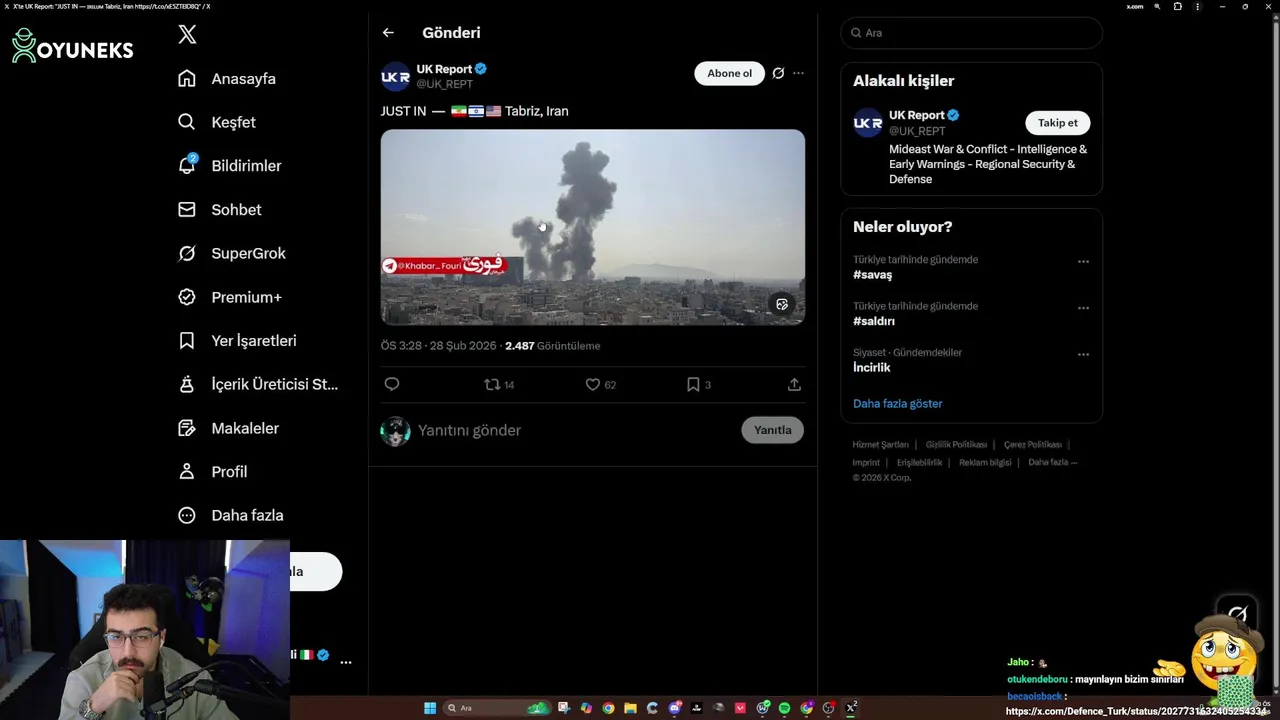Open OBS Studio from taskbar

point(828,708)
